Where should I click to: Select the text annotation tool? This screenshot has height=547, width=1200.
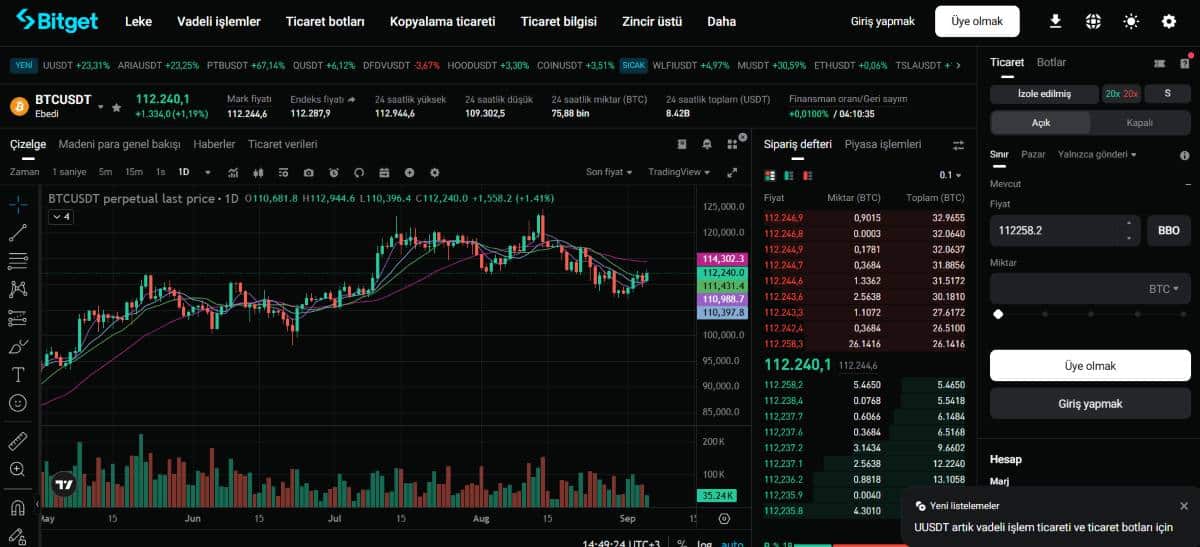click(x=18, y=375)
